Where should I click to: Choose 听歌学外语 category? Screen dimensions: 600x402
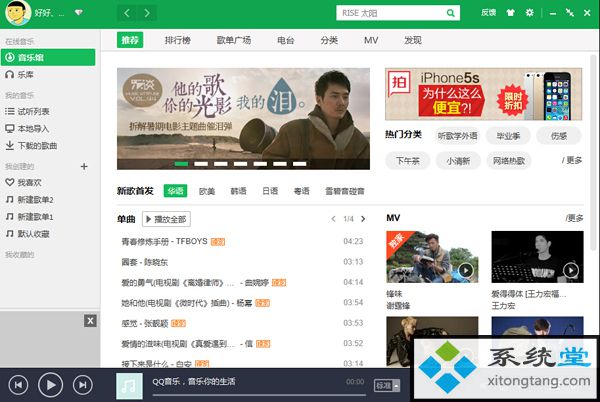pos(458,136)
